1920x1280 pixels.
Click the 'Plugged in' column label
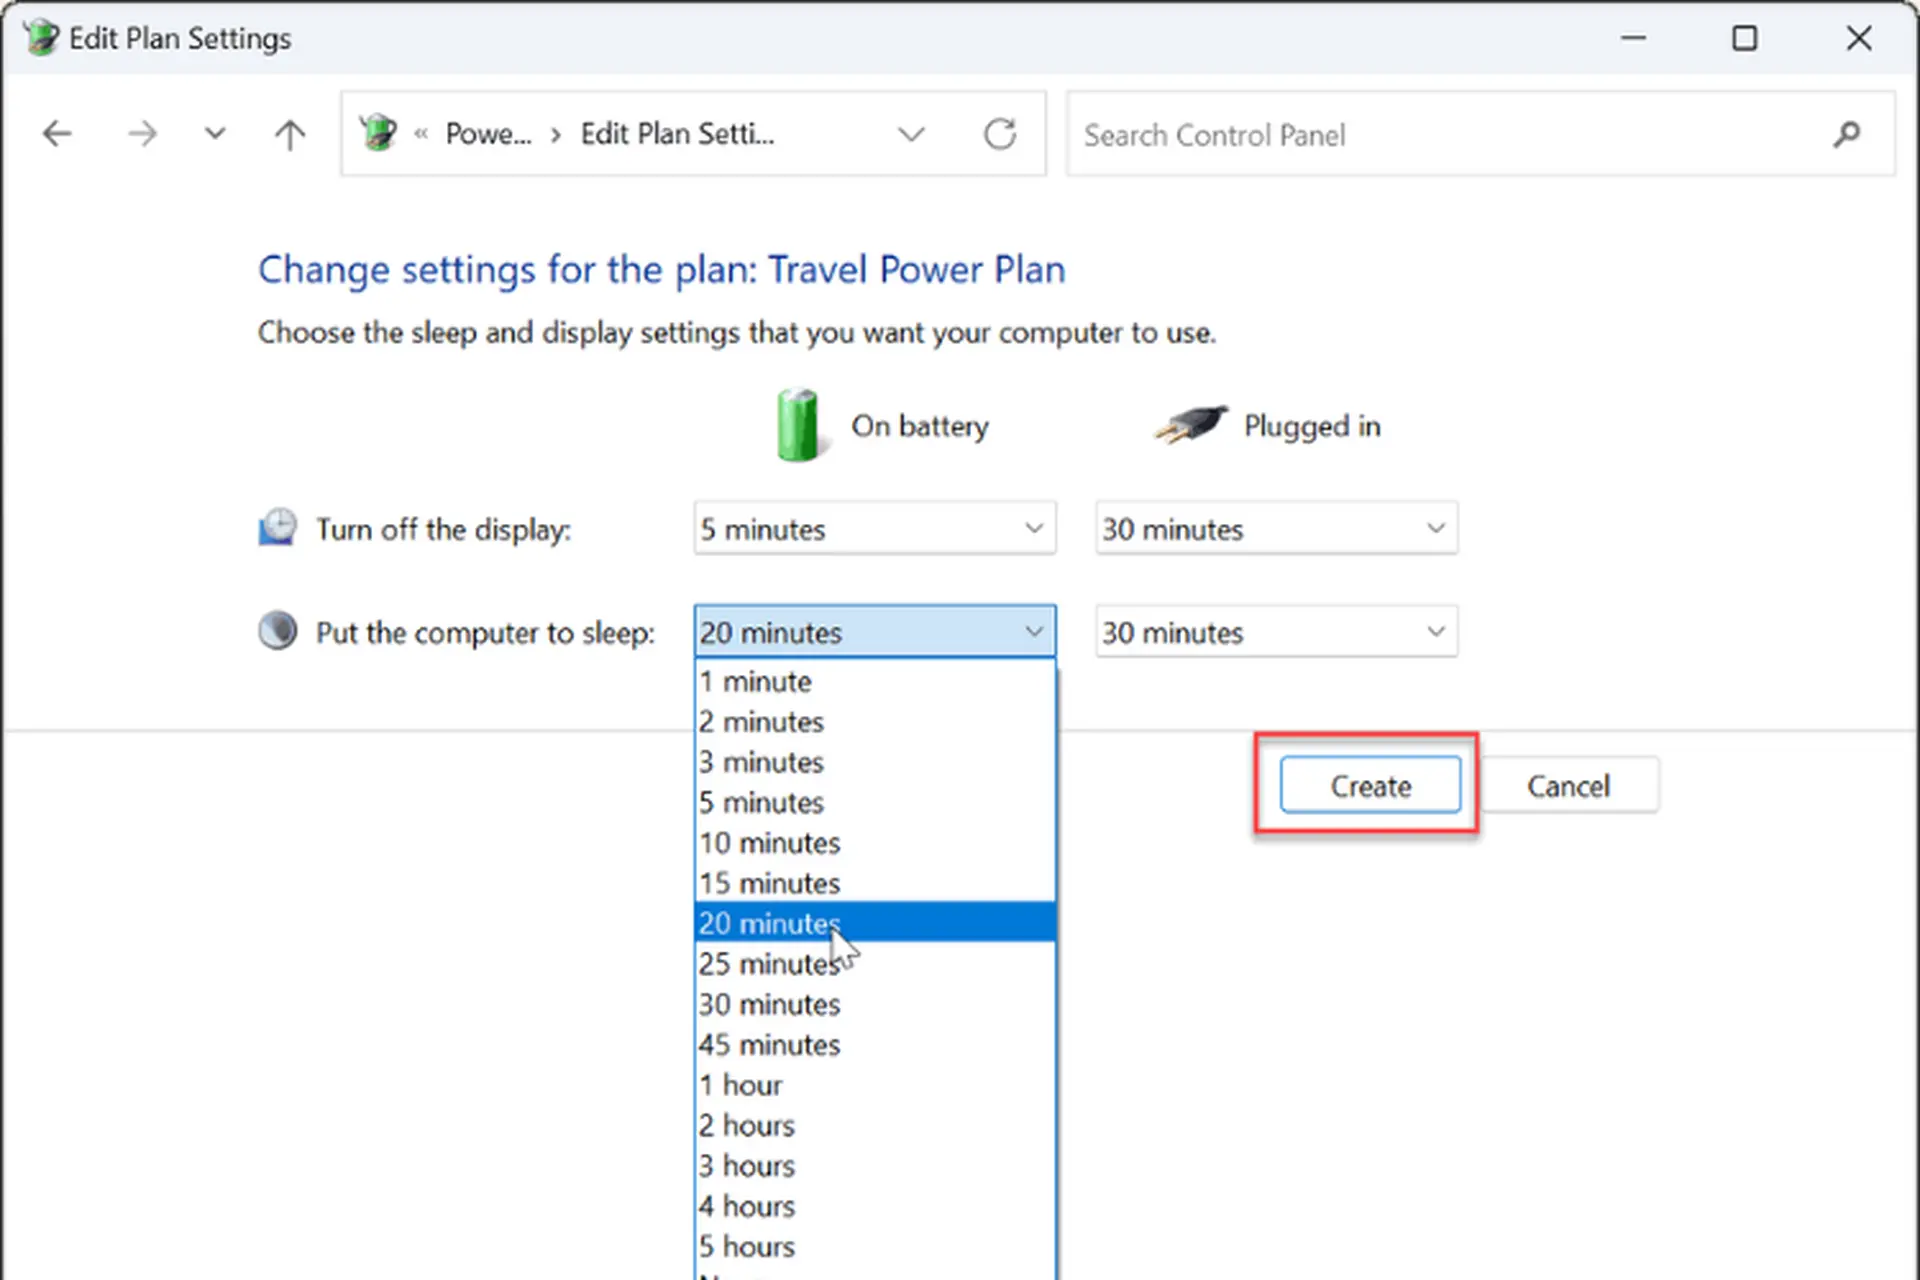pos(1312,426)
